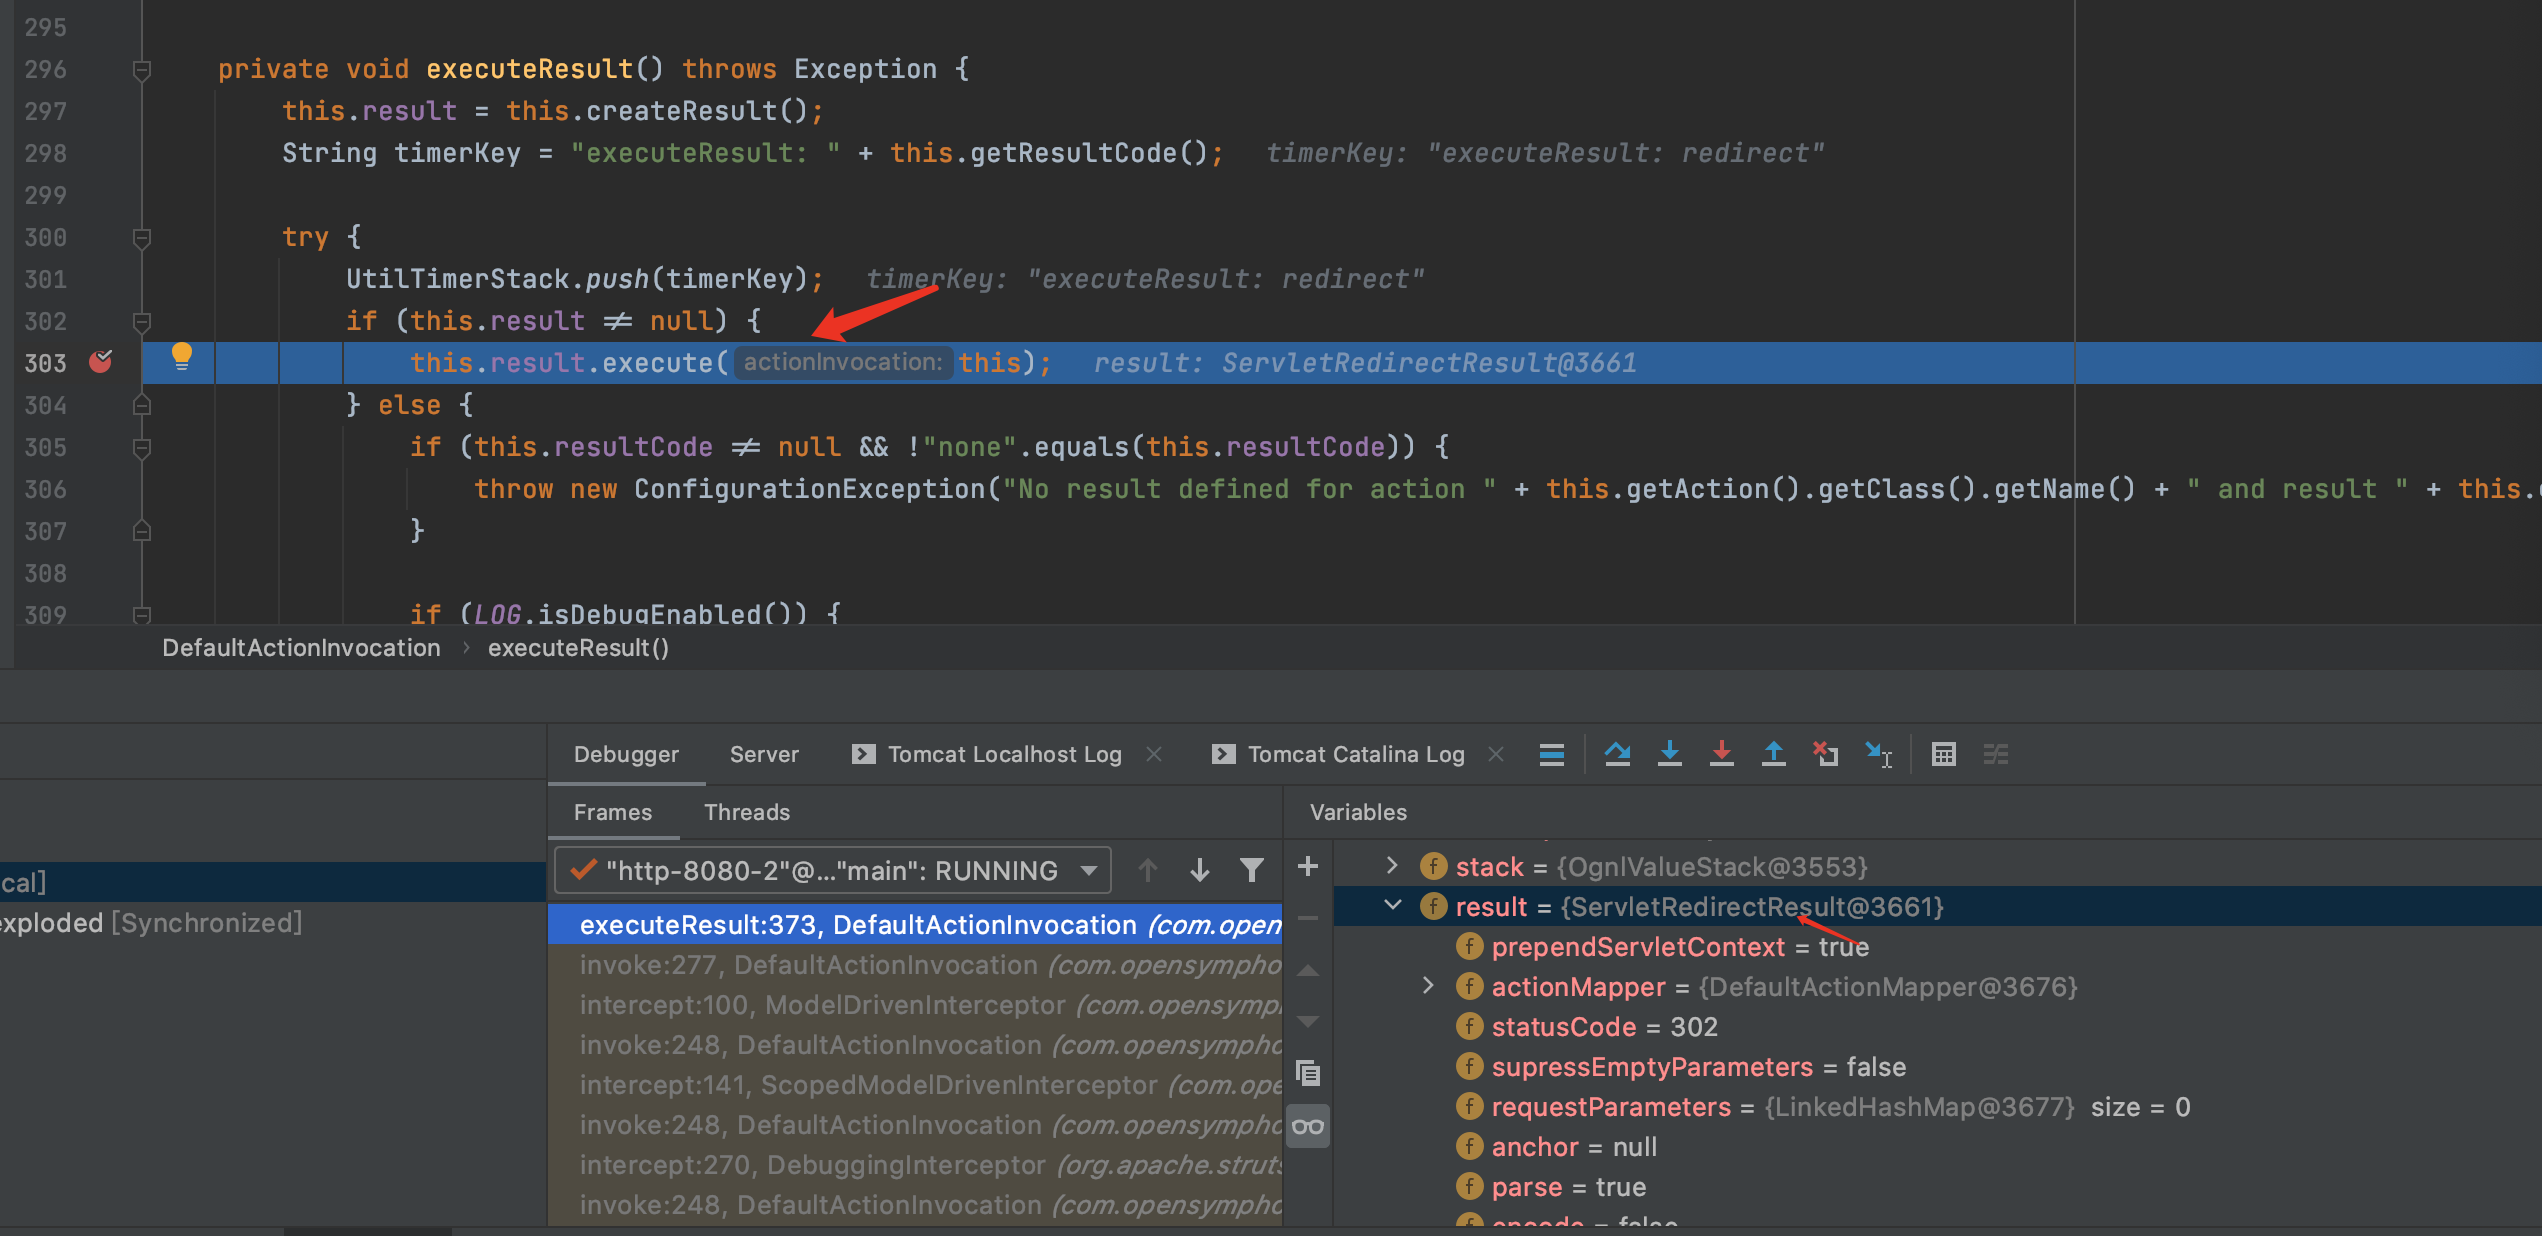This screenshot has height=1236, width=2542.
Task: Select the invoke:277 DefaultActionInvocation frame
Action: [915, 965]
